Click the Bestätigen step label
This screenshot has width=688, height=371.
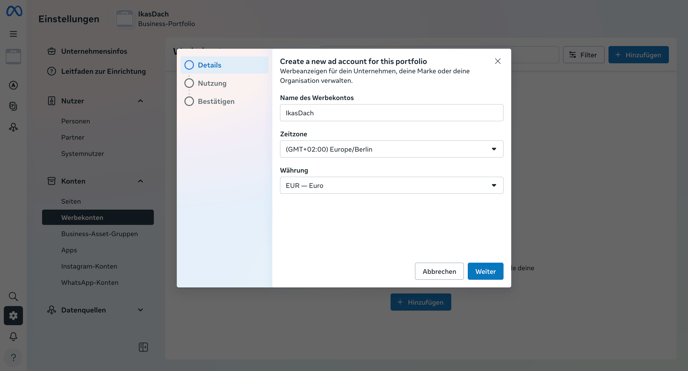(216, 101)
